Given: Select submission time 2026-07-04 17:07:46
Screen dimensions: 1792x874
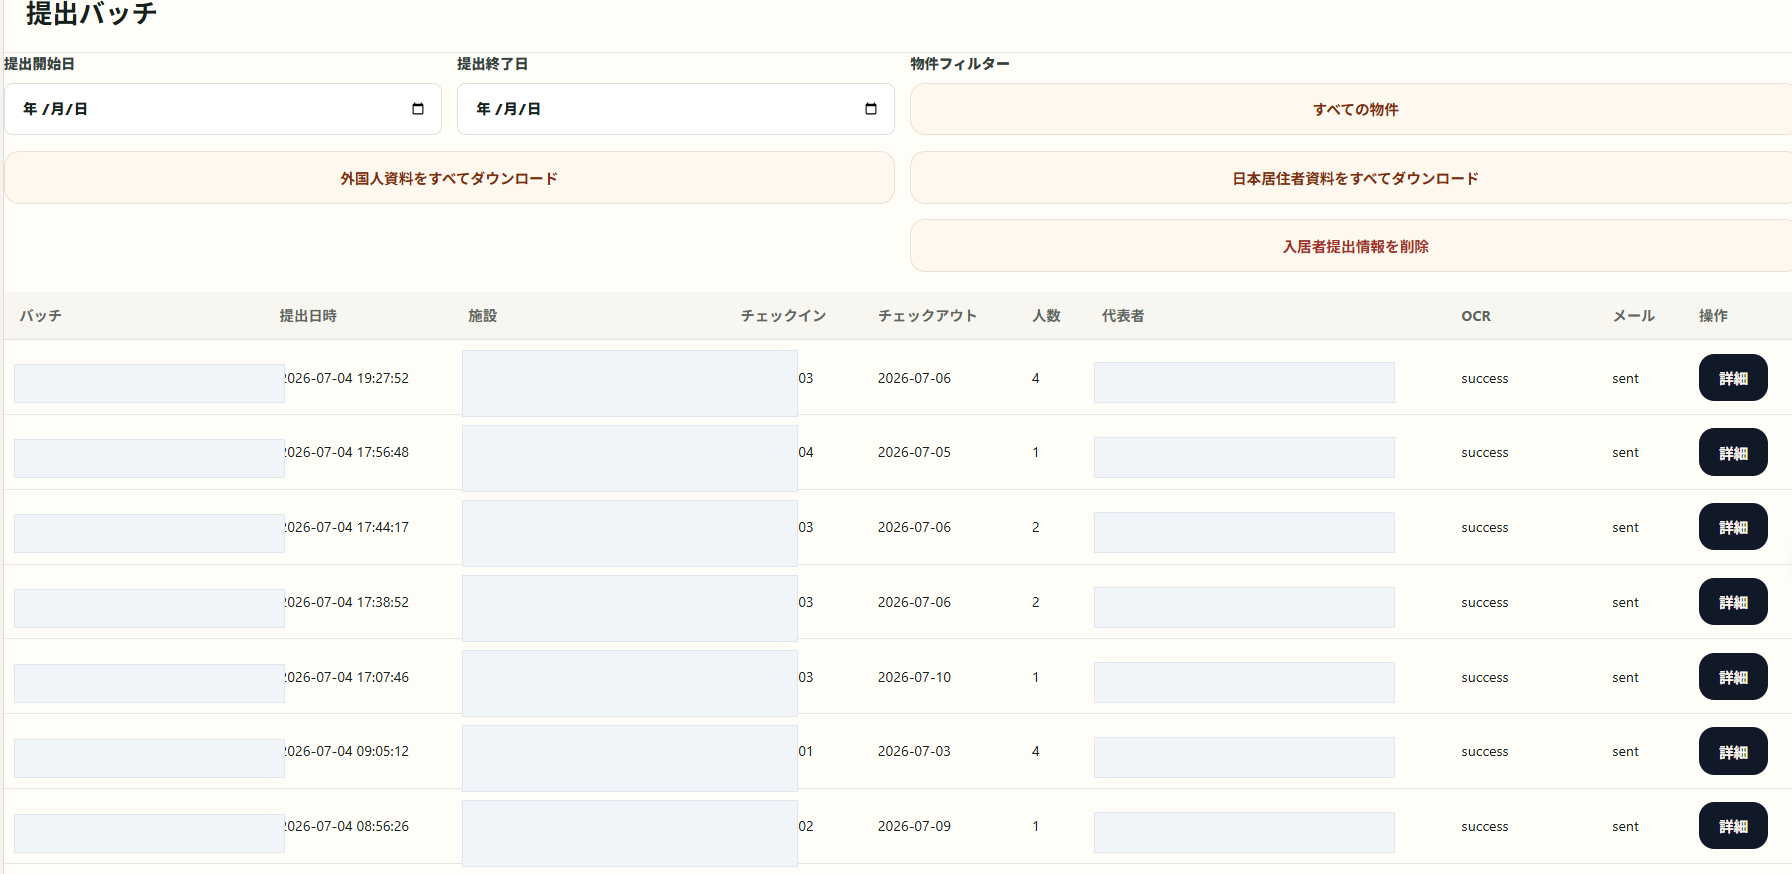Looking at the screenshot, I should click(x=347, y=677).
